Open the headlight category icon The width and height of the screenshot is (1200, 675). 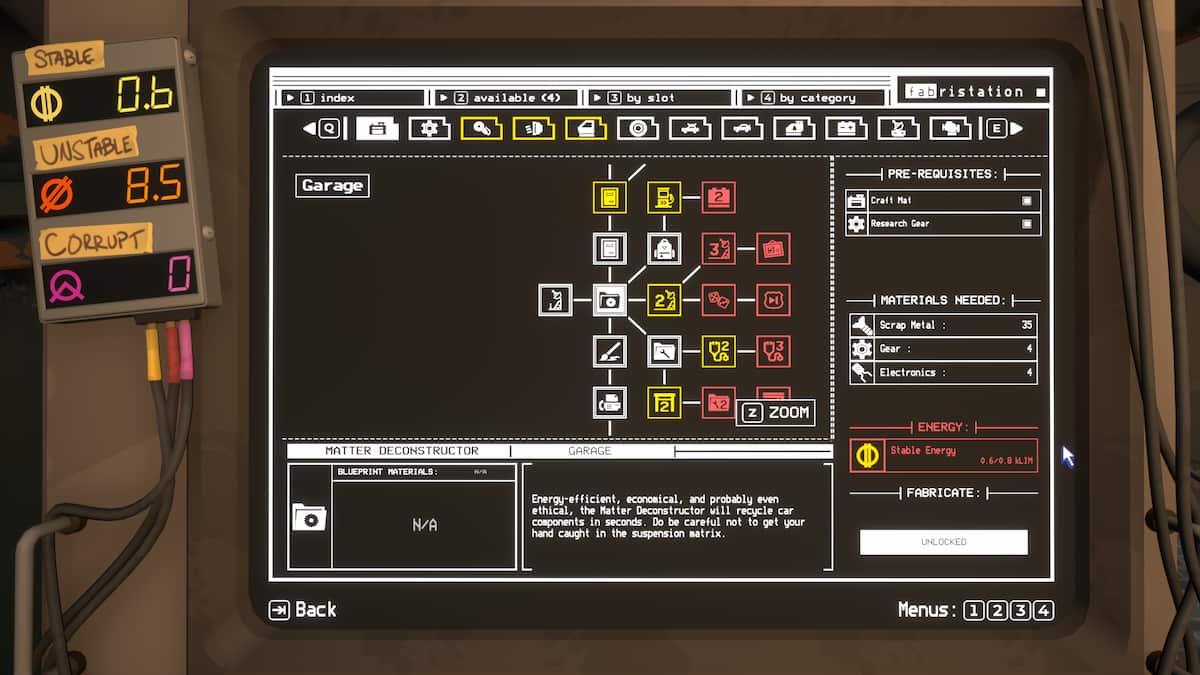[533, 128]
